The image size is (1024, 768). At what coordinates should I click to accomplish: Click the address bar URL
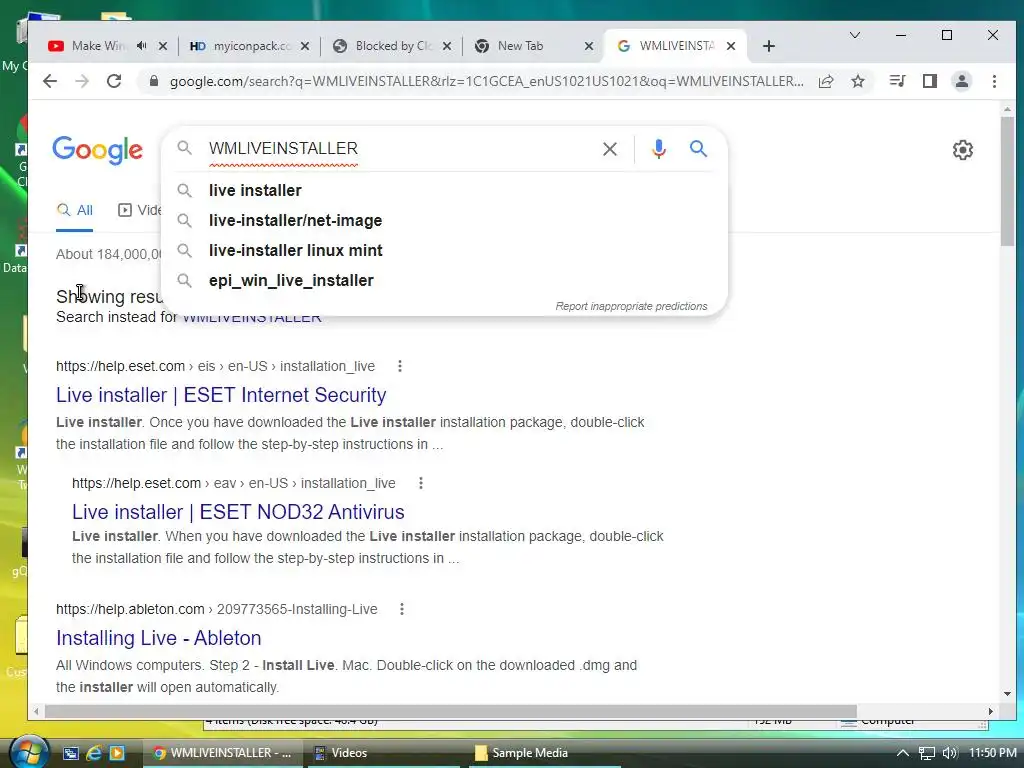point(487,81)
